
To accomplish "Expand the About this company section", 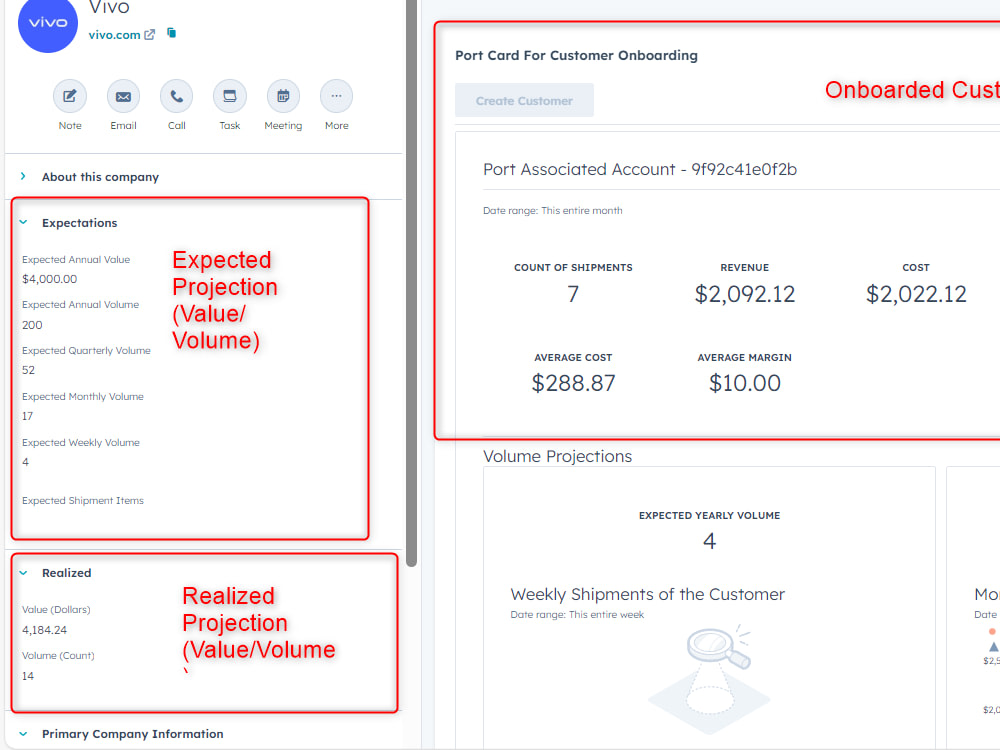I will [102, 176].
